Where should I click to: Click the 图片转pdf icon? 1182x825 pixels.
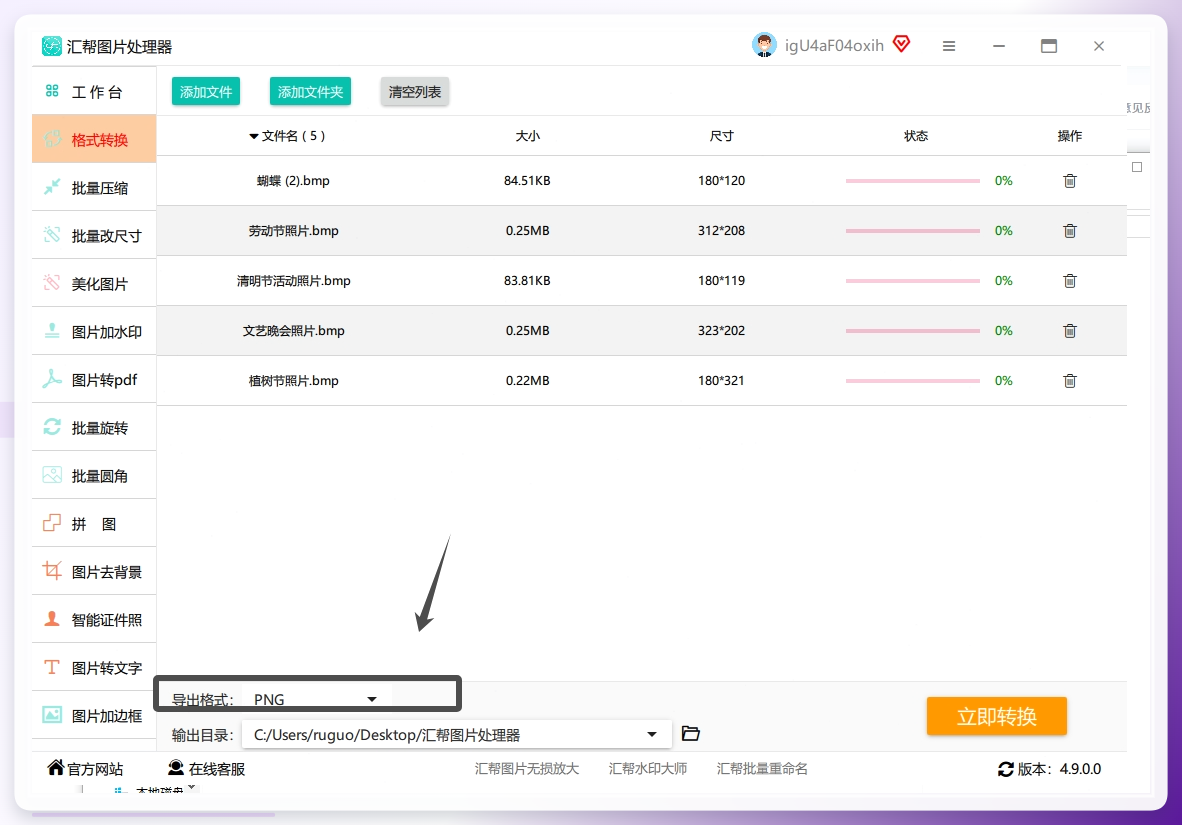tap(52, 379)
